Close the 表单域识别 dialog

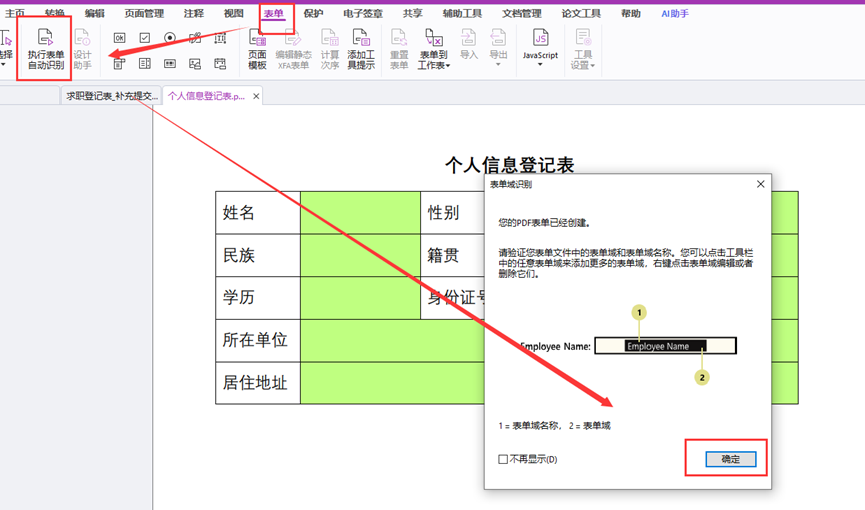(x=760, y=185)
